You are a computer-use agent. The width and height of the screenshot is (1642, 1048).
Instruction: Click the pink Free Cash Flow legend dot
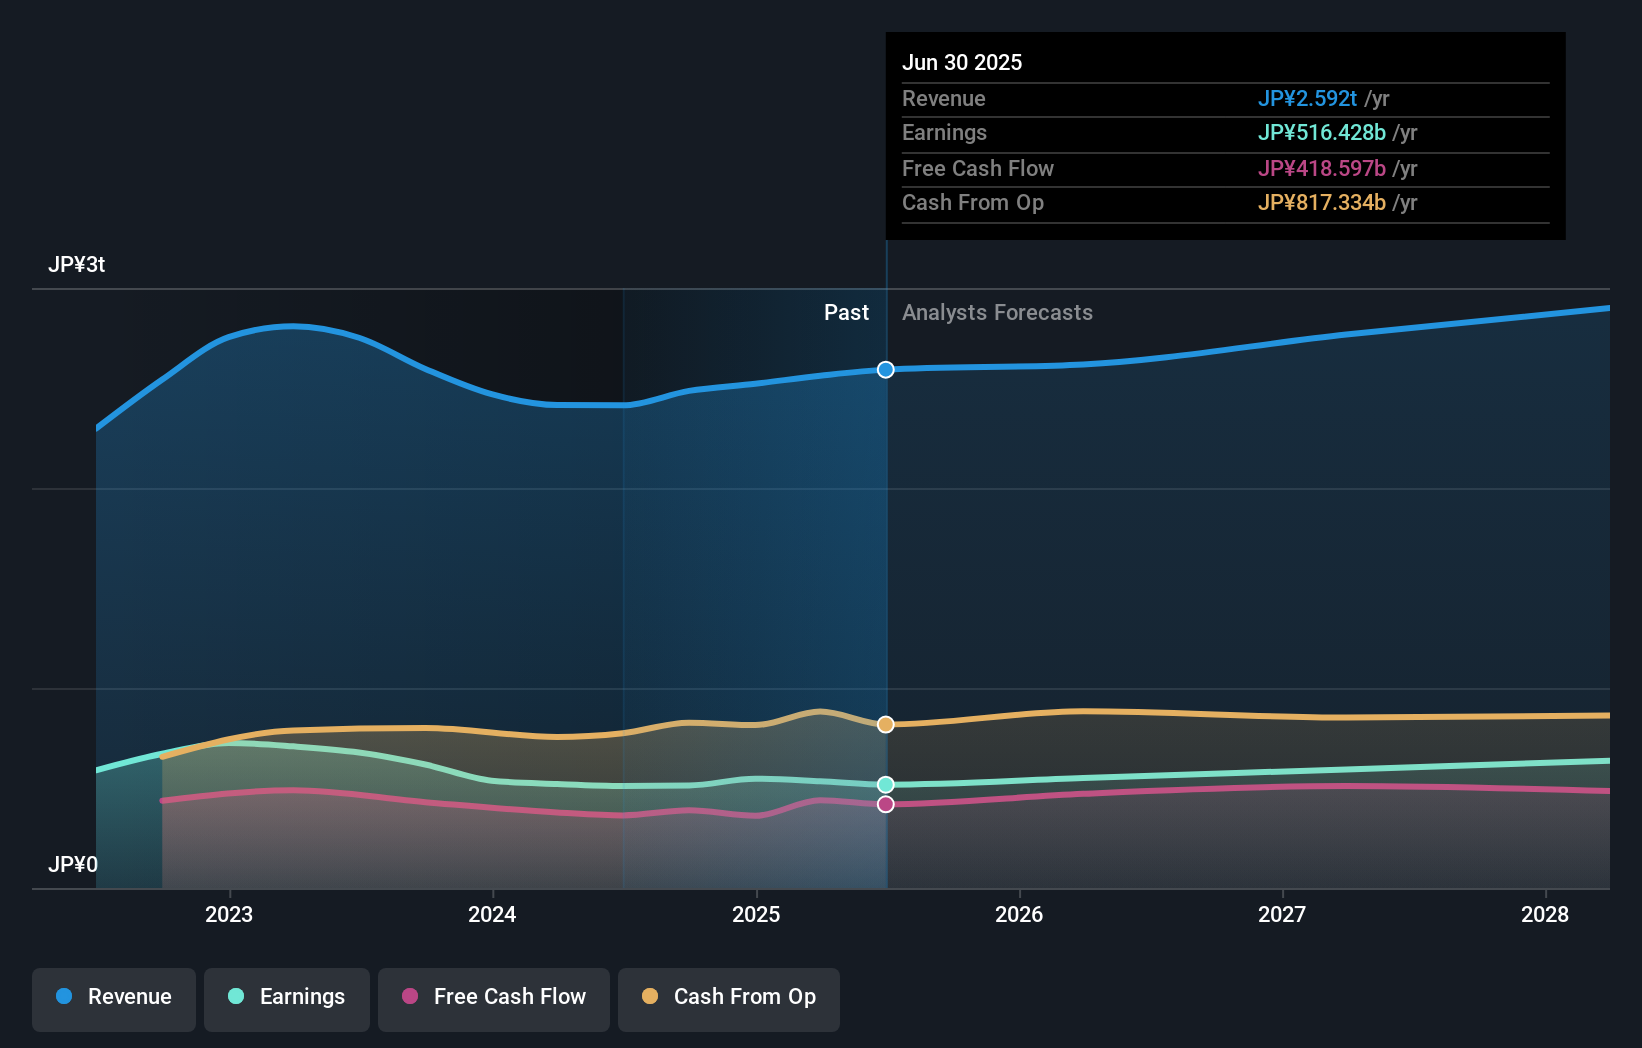[x=411, y=997]
